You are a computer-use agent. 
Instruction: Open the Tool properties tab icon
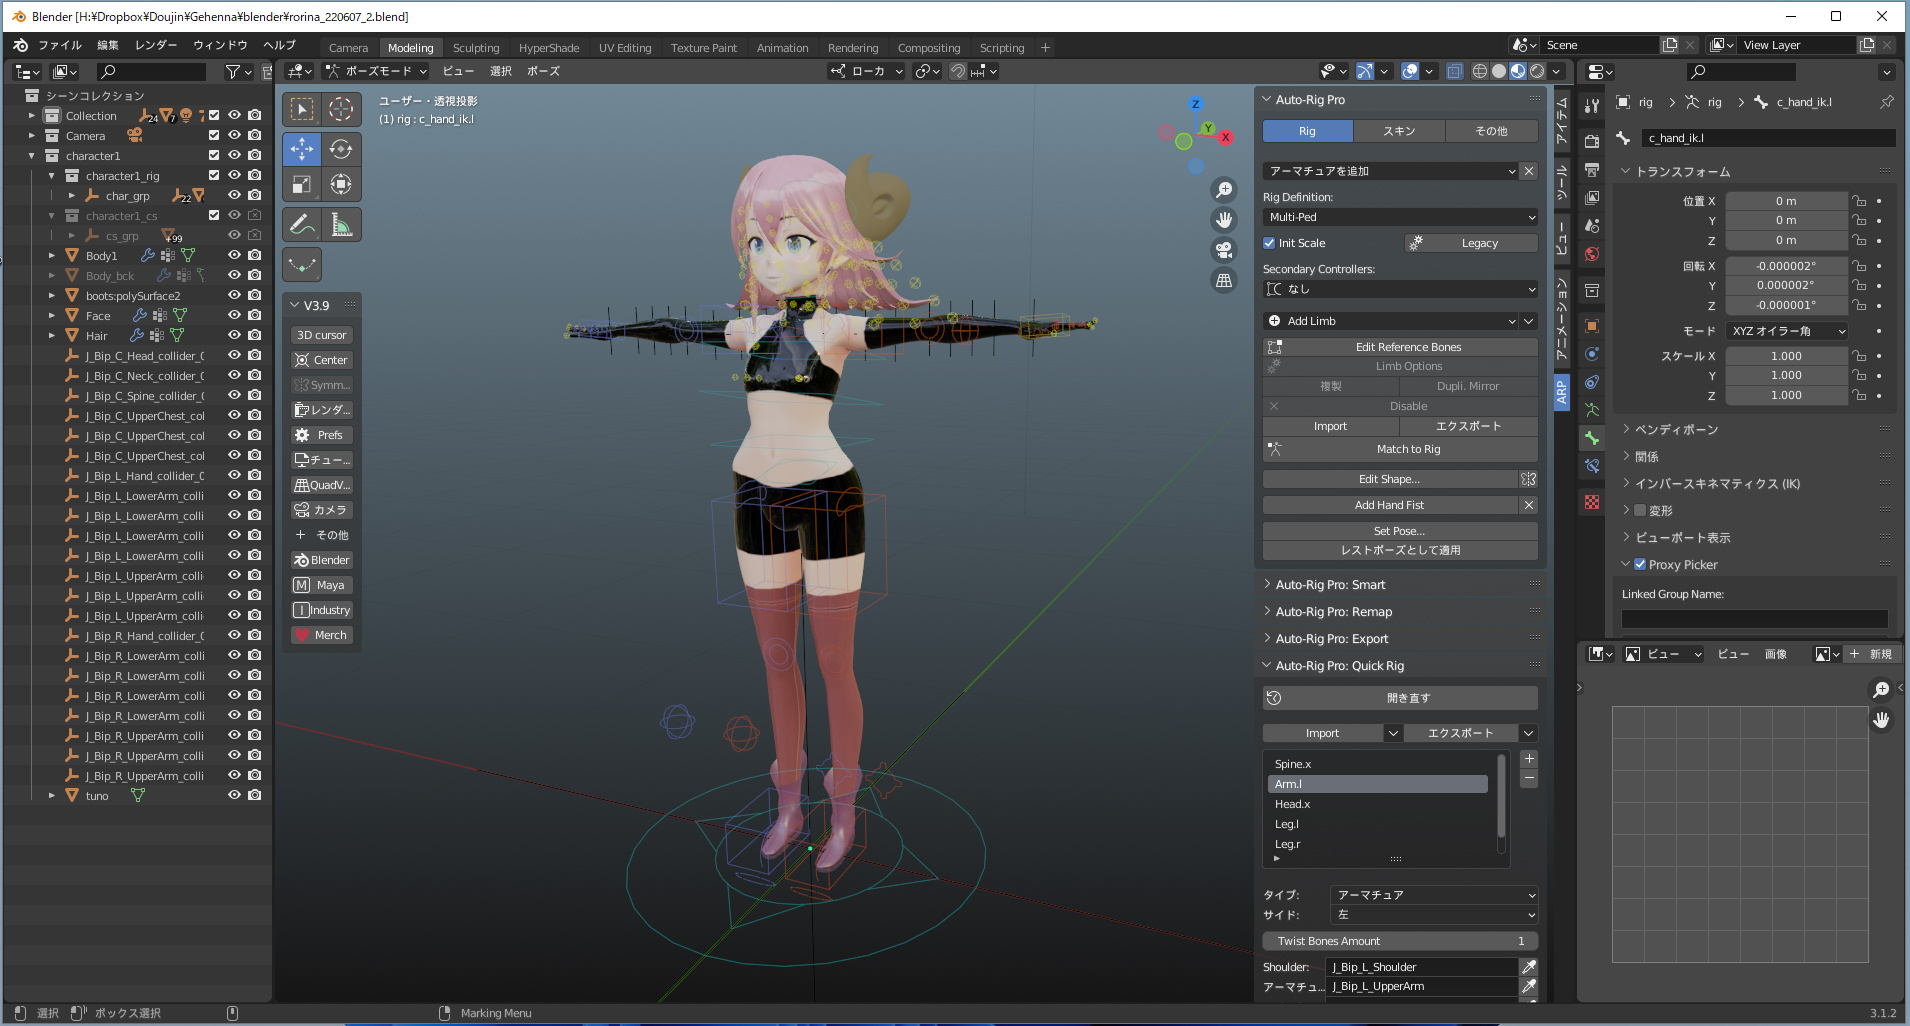[x=1592, y=105]
